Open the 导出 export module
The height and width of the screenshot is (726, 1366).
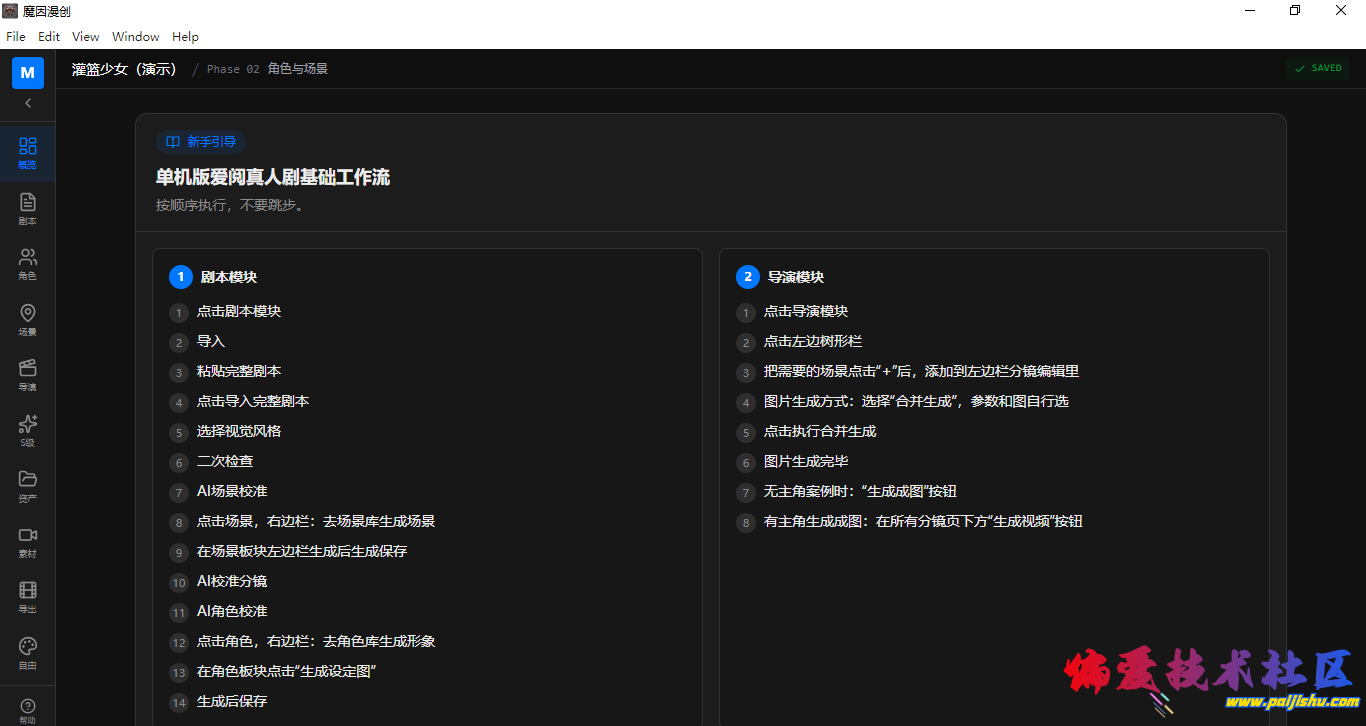(x=27, y=597)
